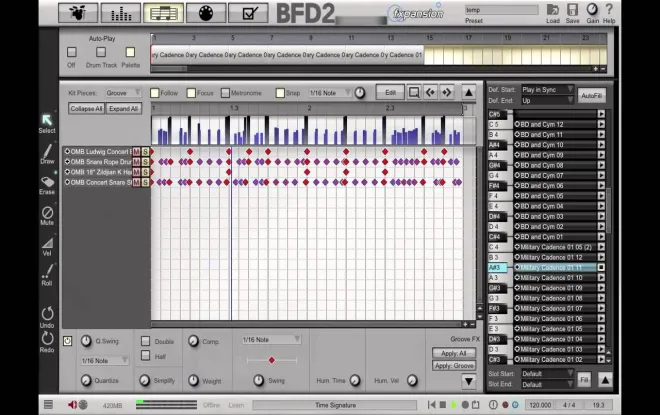Enable the Metronome checkbox
The height and width of the screenshot is (415, 660).
pos(225,93)
